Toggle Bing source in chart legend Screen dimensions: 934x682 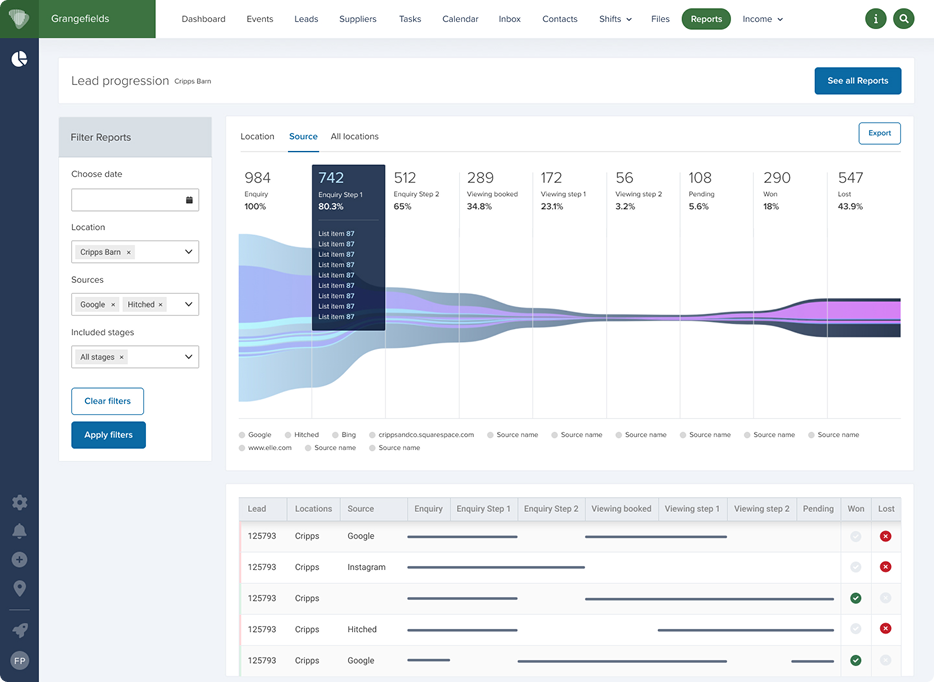click(x=344, y=435)
